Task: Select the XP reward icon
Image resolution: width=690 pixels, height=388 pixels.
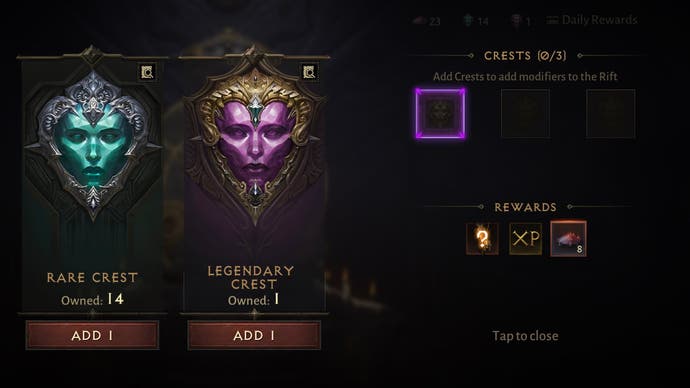Action: 526,238
